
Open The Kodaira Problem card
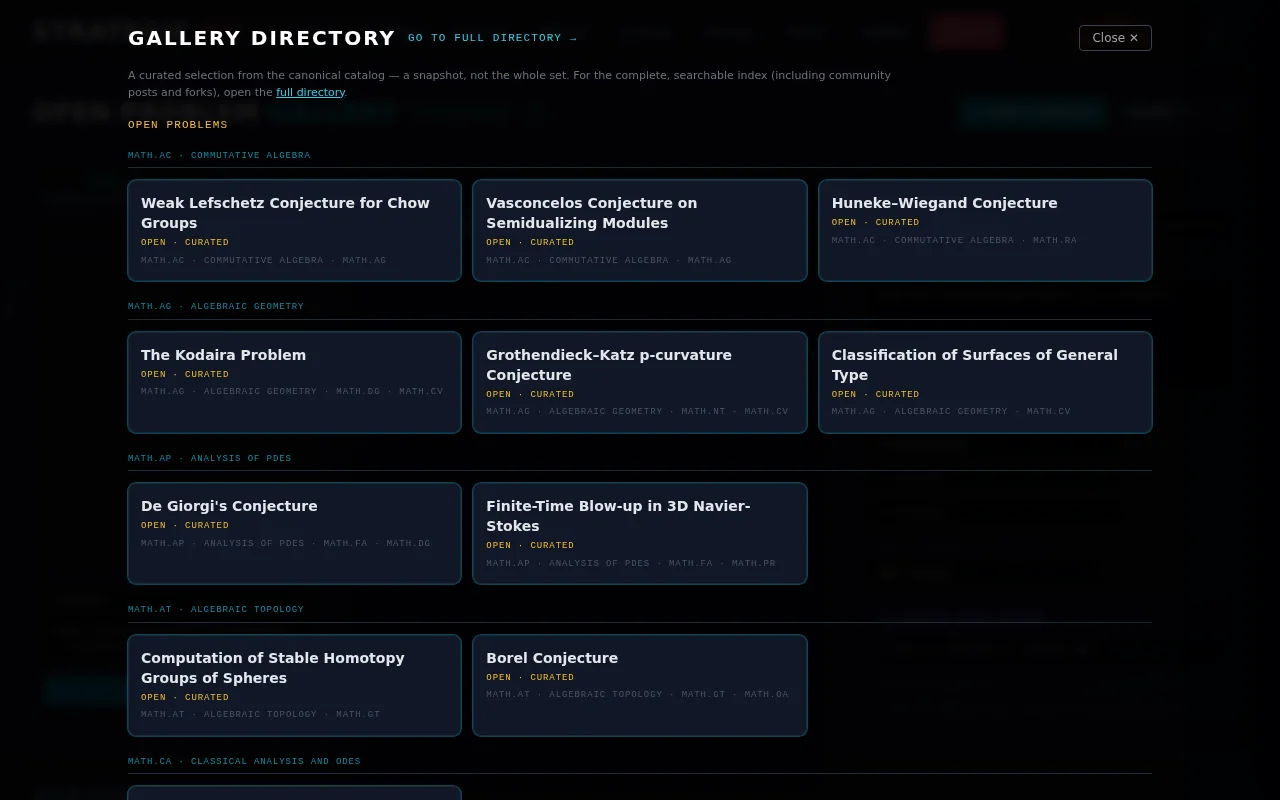click(294, 382)
